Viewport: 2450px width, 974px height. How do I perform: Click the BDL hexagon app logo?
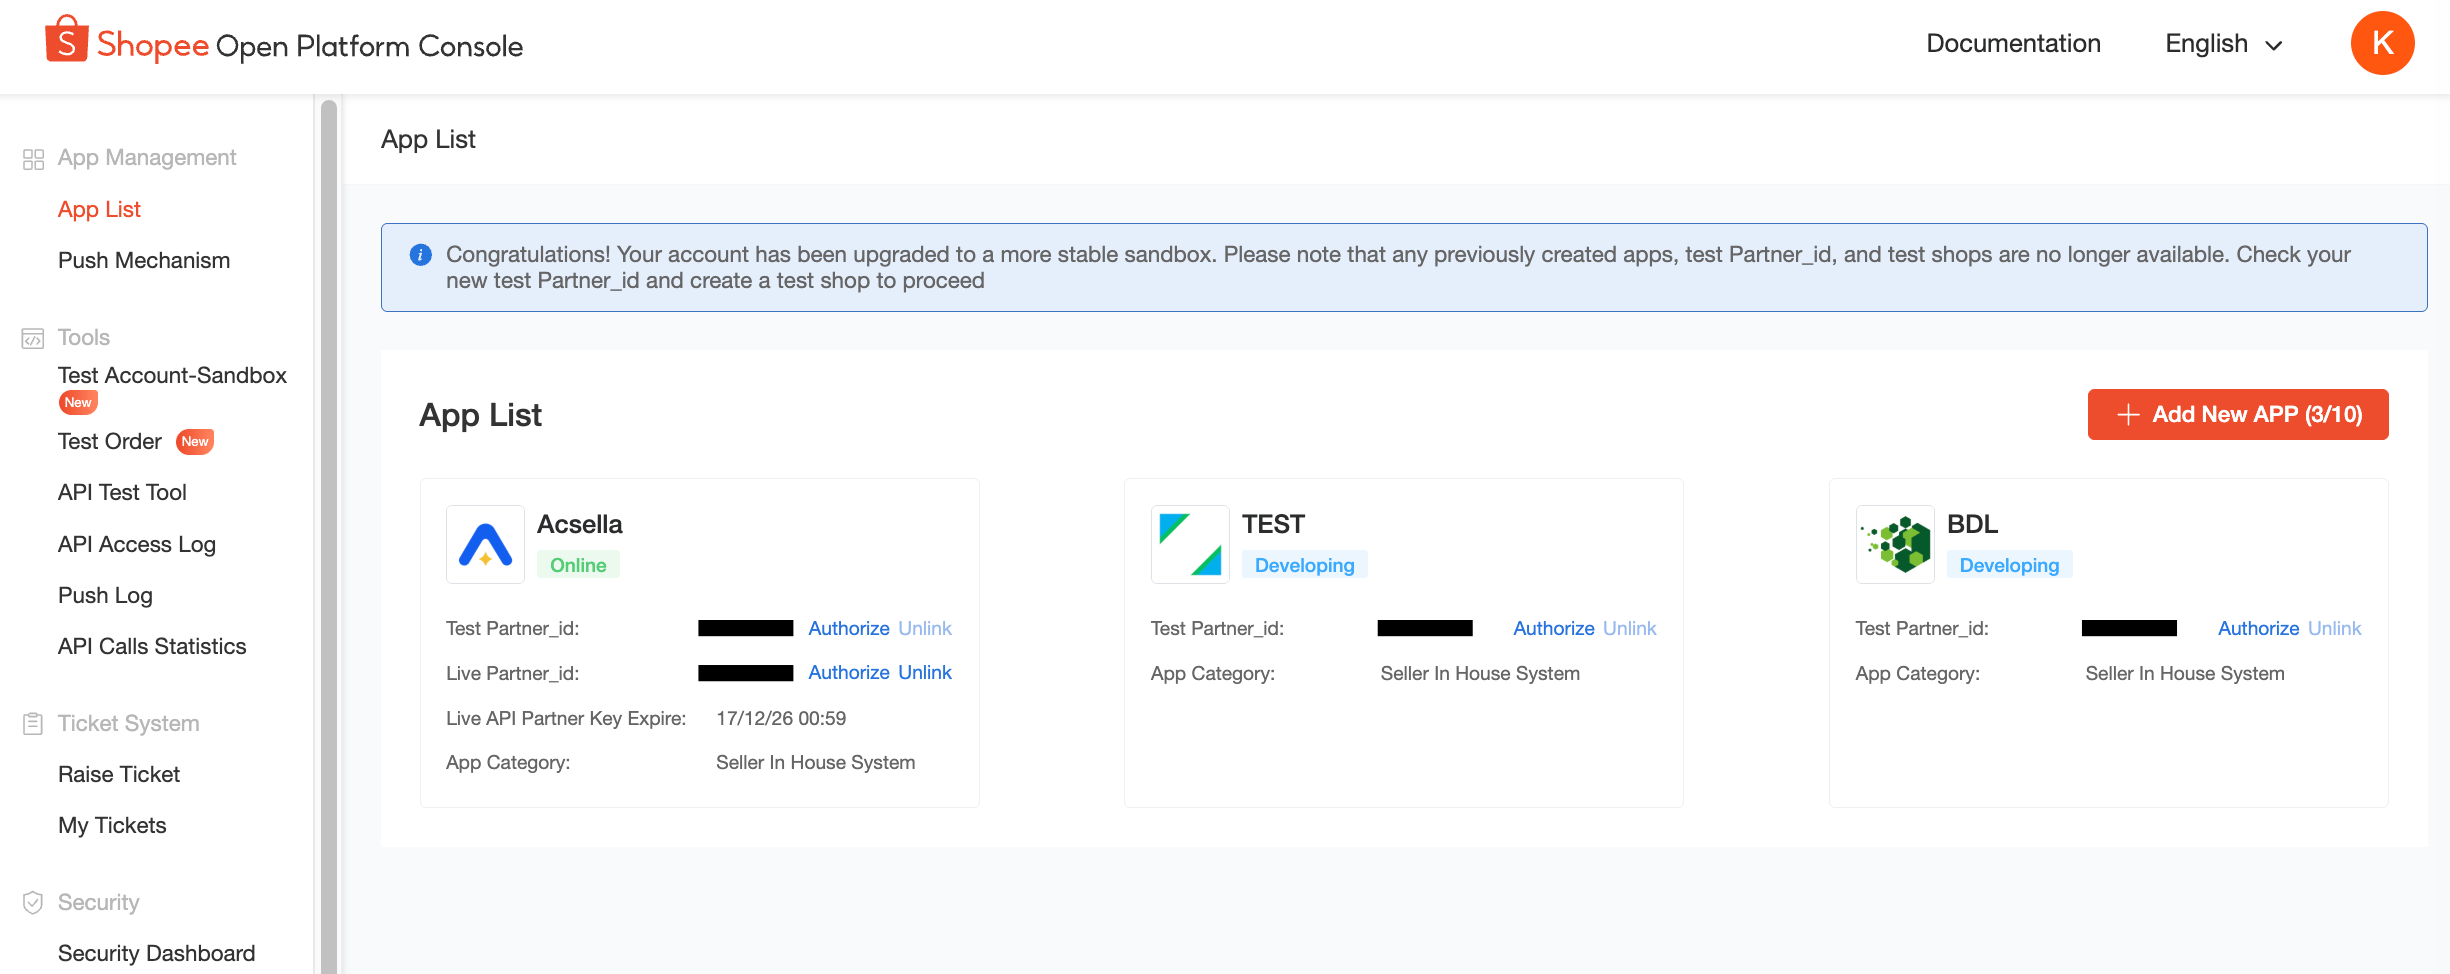pos(1895,544)
